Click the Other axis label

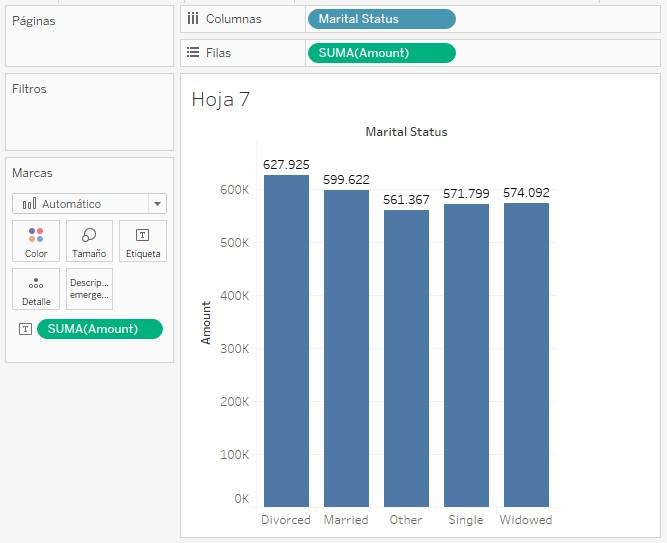coord(406,520)
